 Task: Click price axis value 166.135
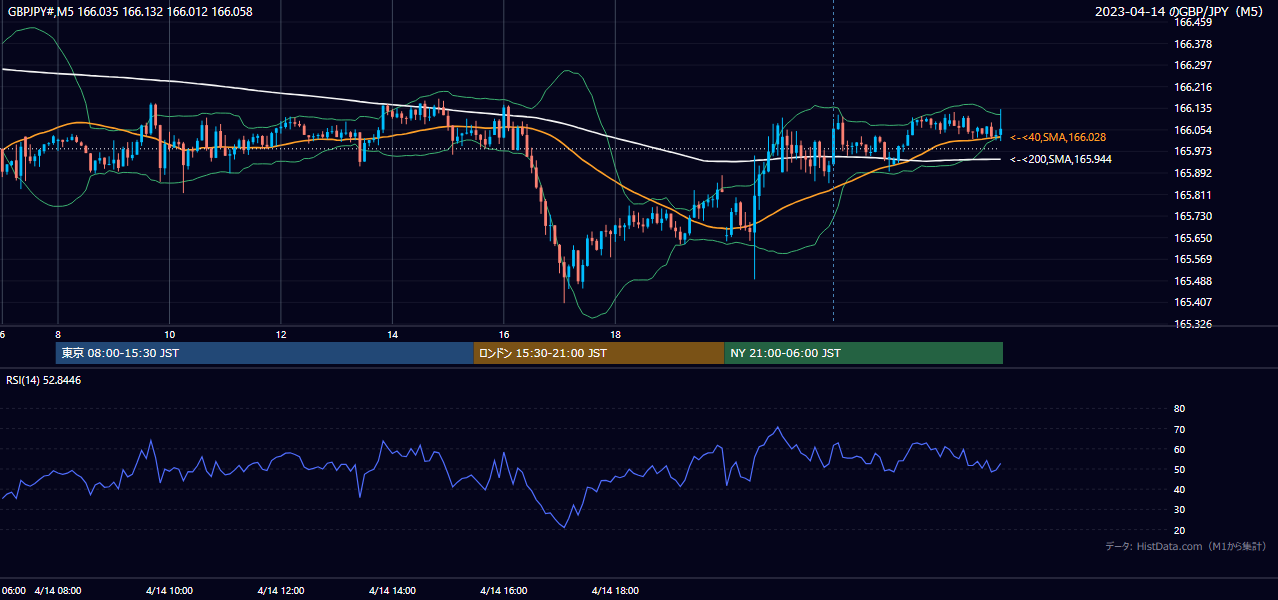1193,108
